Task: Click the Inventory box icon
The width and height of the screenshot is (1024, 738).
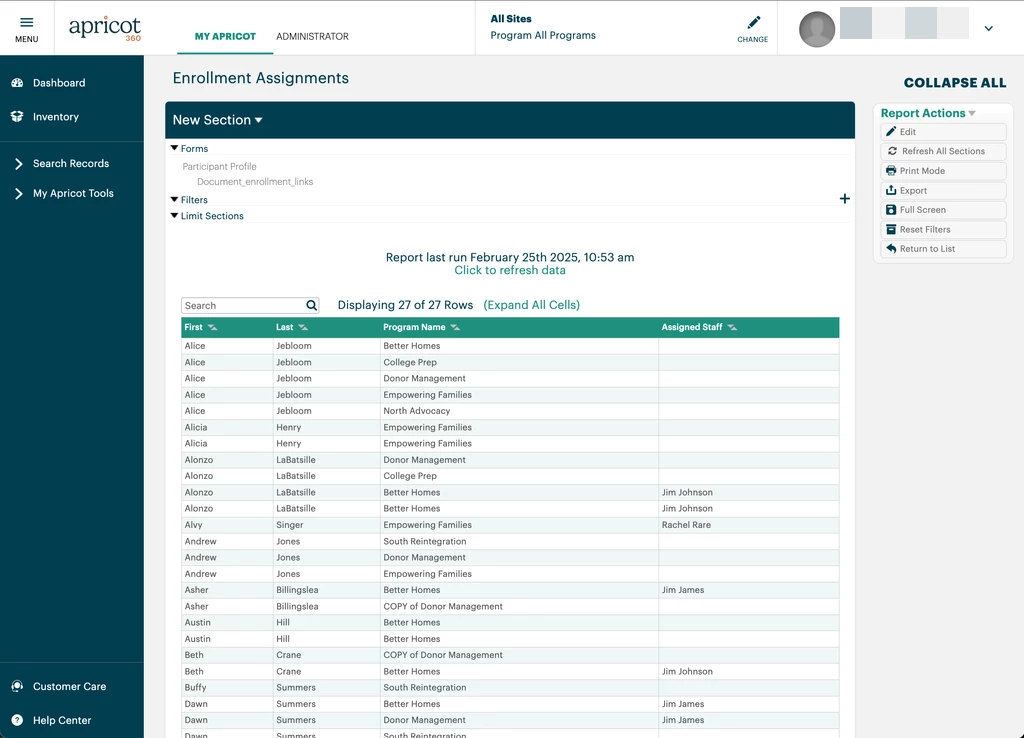Action: [x=18, y=117]
